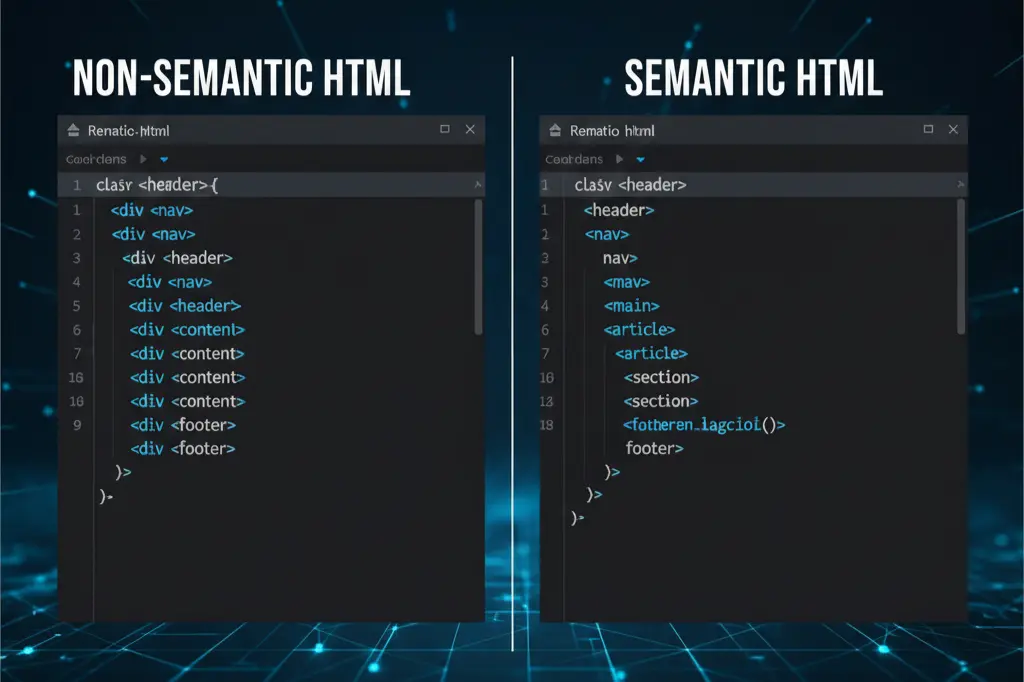
Task: Select the maximize icon in the right editor
Action: [930, 130]
